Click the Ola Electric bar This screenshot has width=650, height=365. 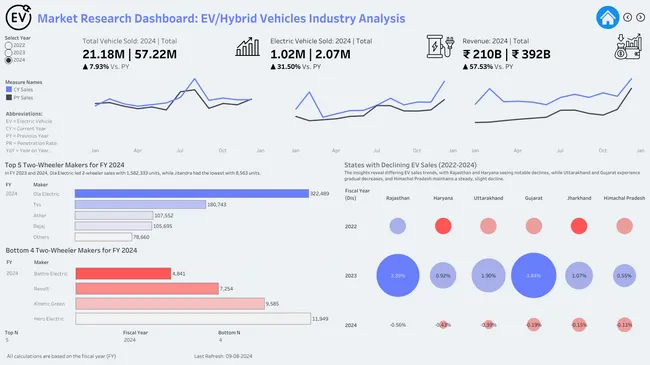192,194
